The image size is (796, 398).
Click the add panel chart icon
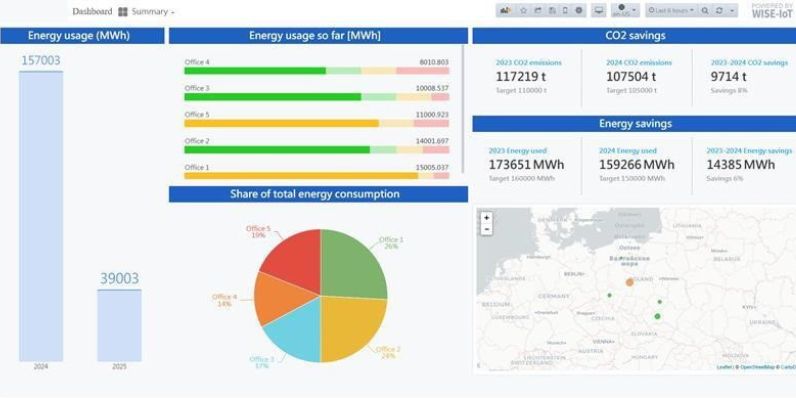coord(505,10)
